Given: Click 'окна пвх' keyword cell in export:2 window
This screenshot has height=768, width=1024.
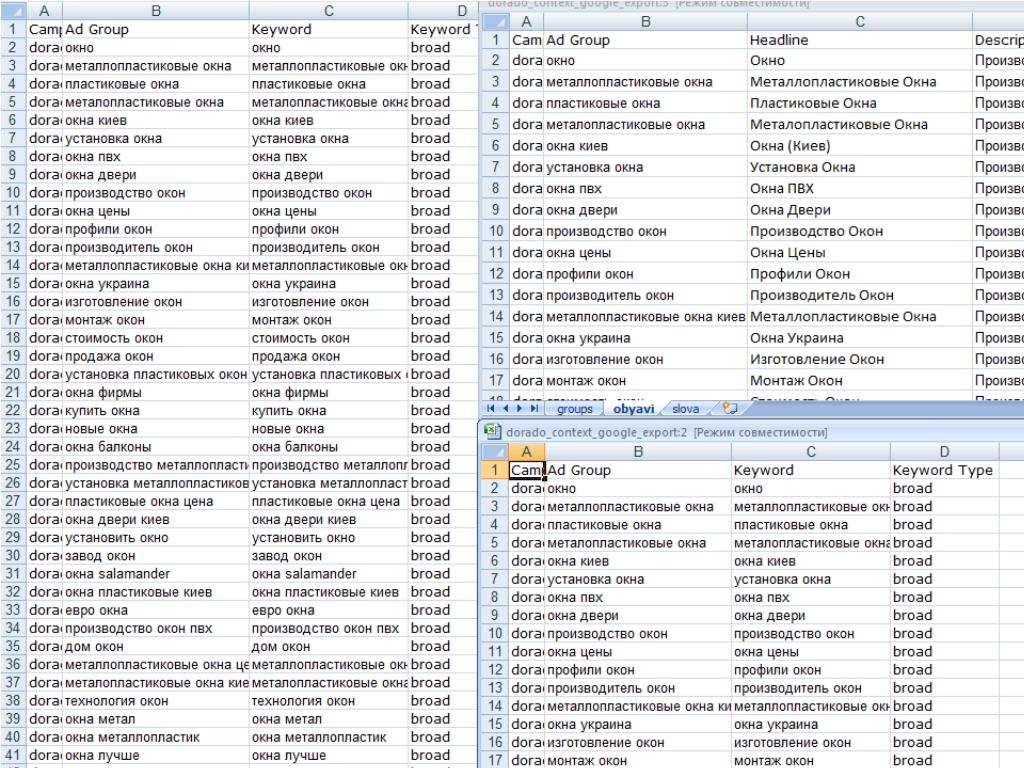Looking at the screenshot, I should tap(811, 598).
